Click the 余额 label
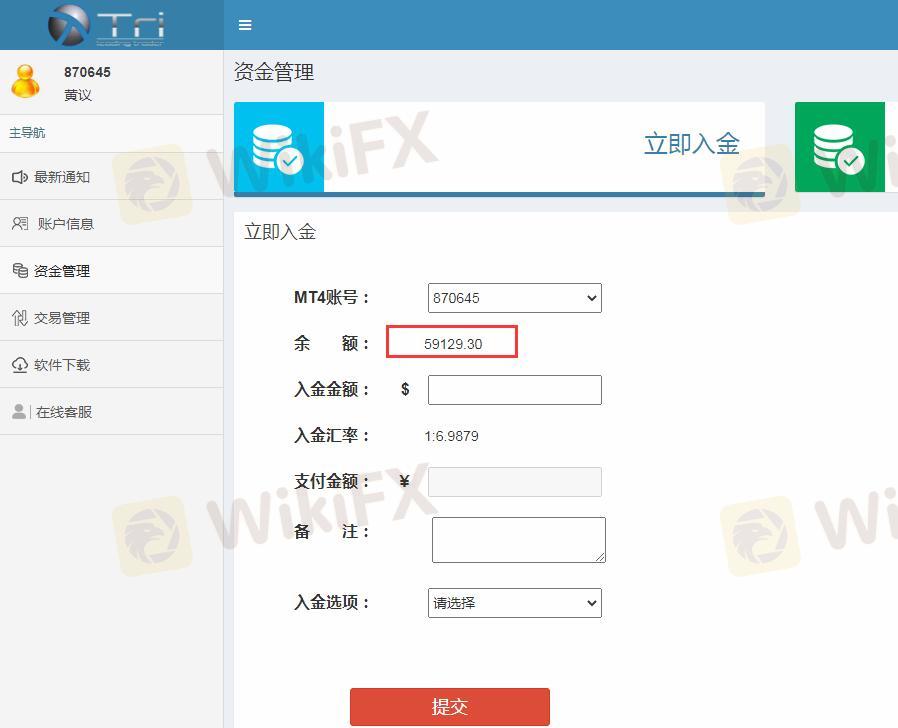 [x=332, y=343]
